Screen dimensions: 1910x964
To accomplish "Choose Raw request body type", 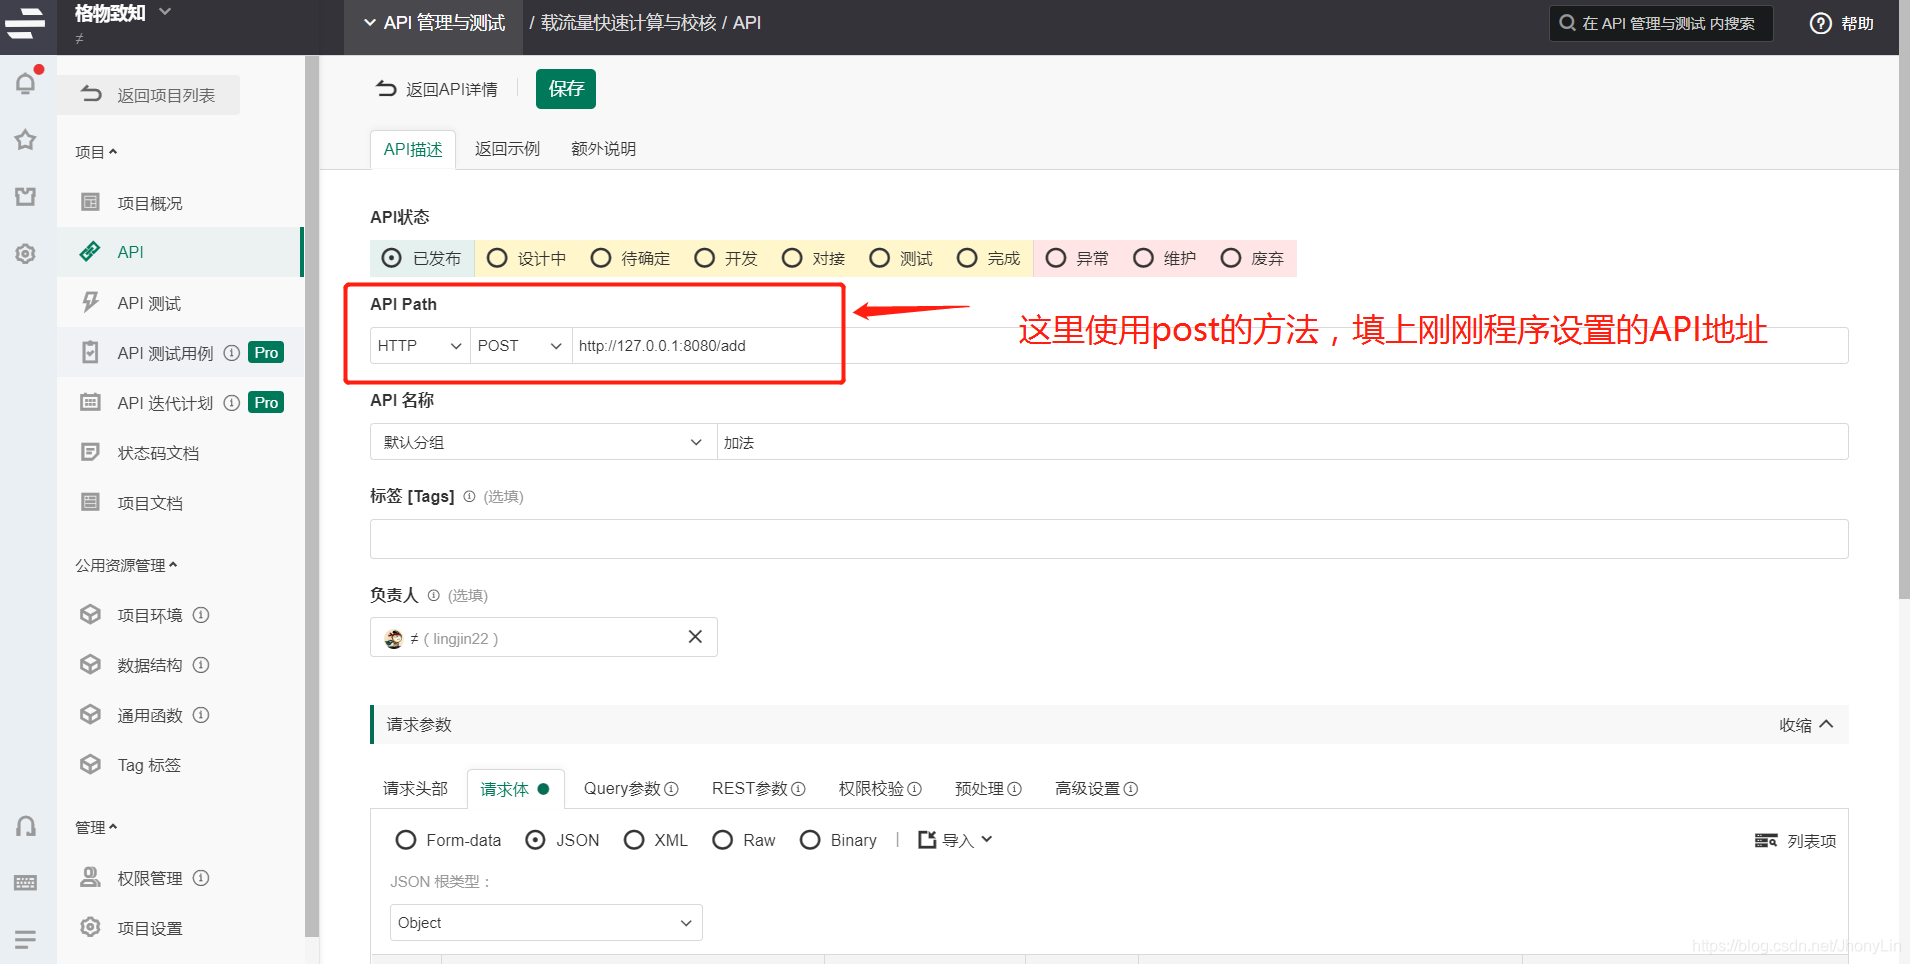I will [x=723, y=840].
